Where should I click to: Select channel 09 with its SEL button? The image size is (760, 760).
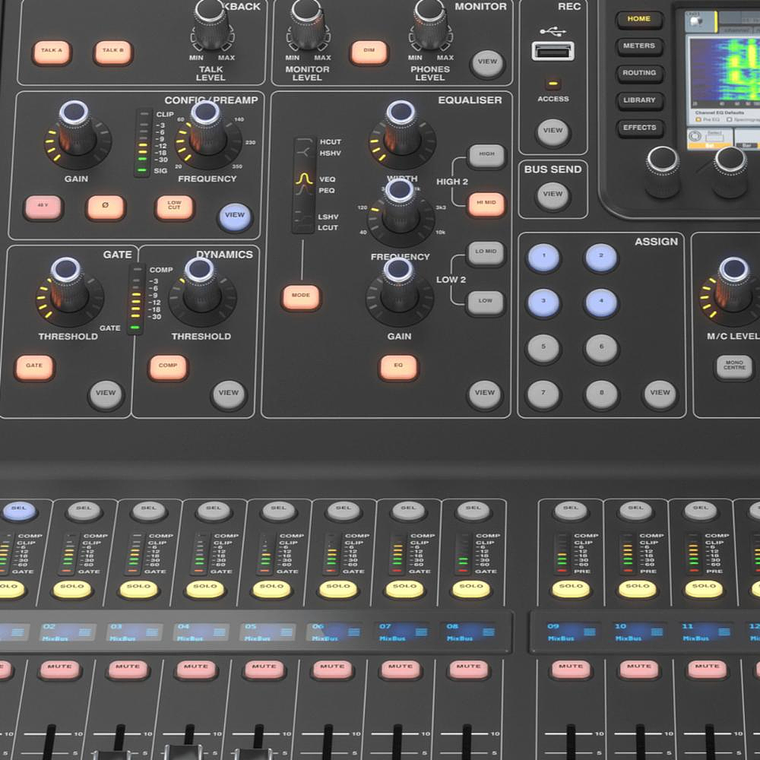(x=570, y=510)
